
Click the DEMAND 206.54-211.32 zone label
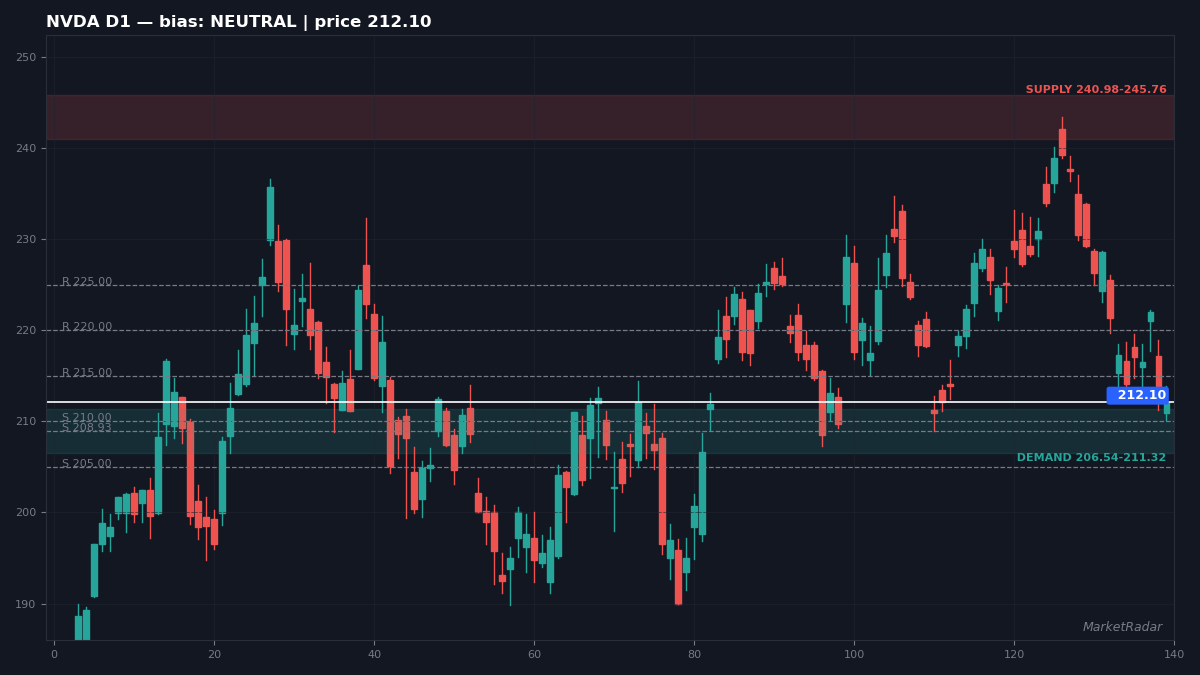click(x=1091, y=458)
